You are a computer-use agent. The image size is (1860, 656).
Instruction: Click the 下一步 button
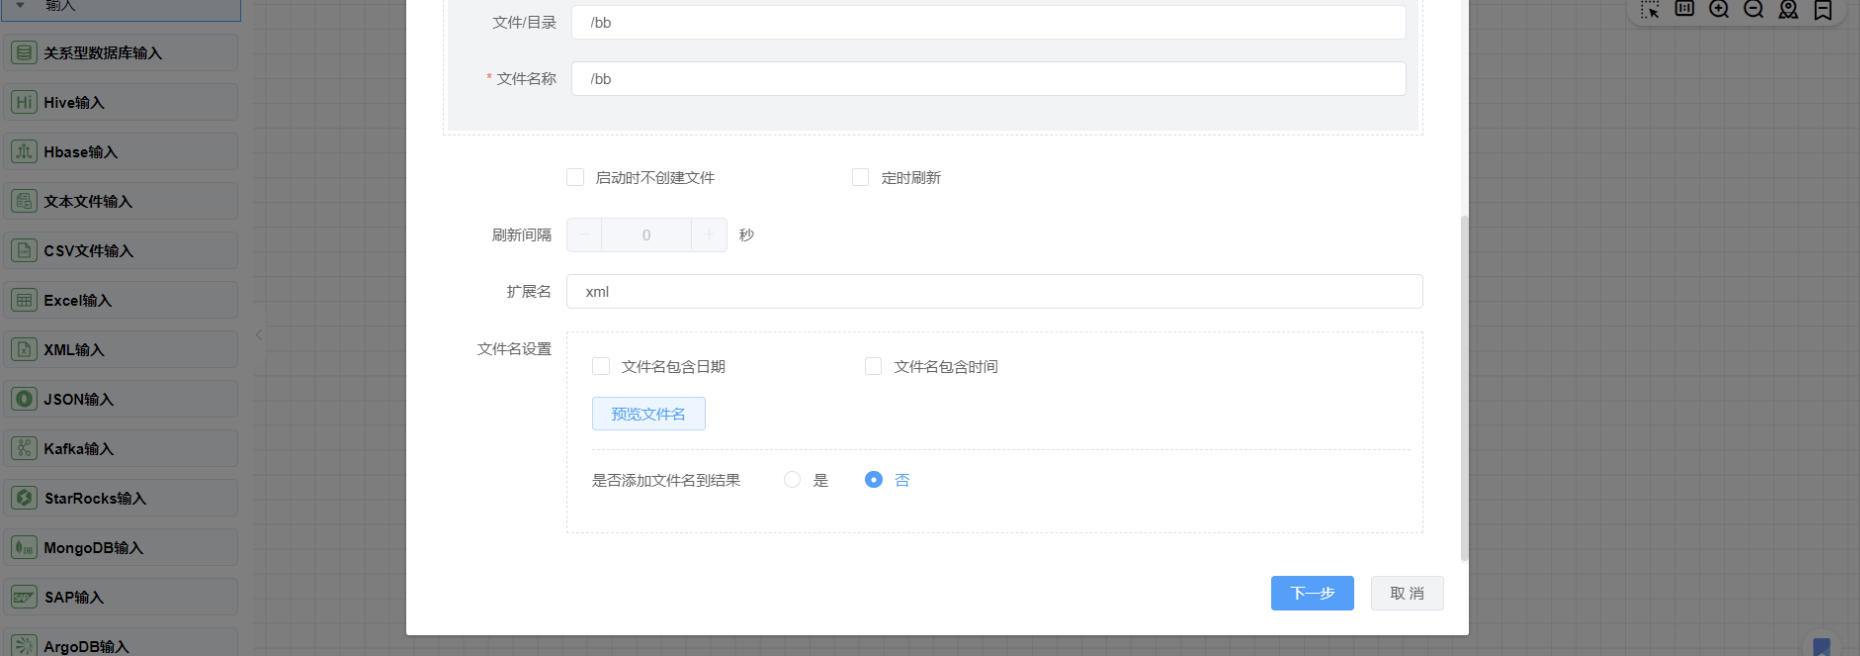coord(1312,593)
